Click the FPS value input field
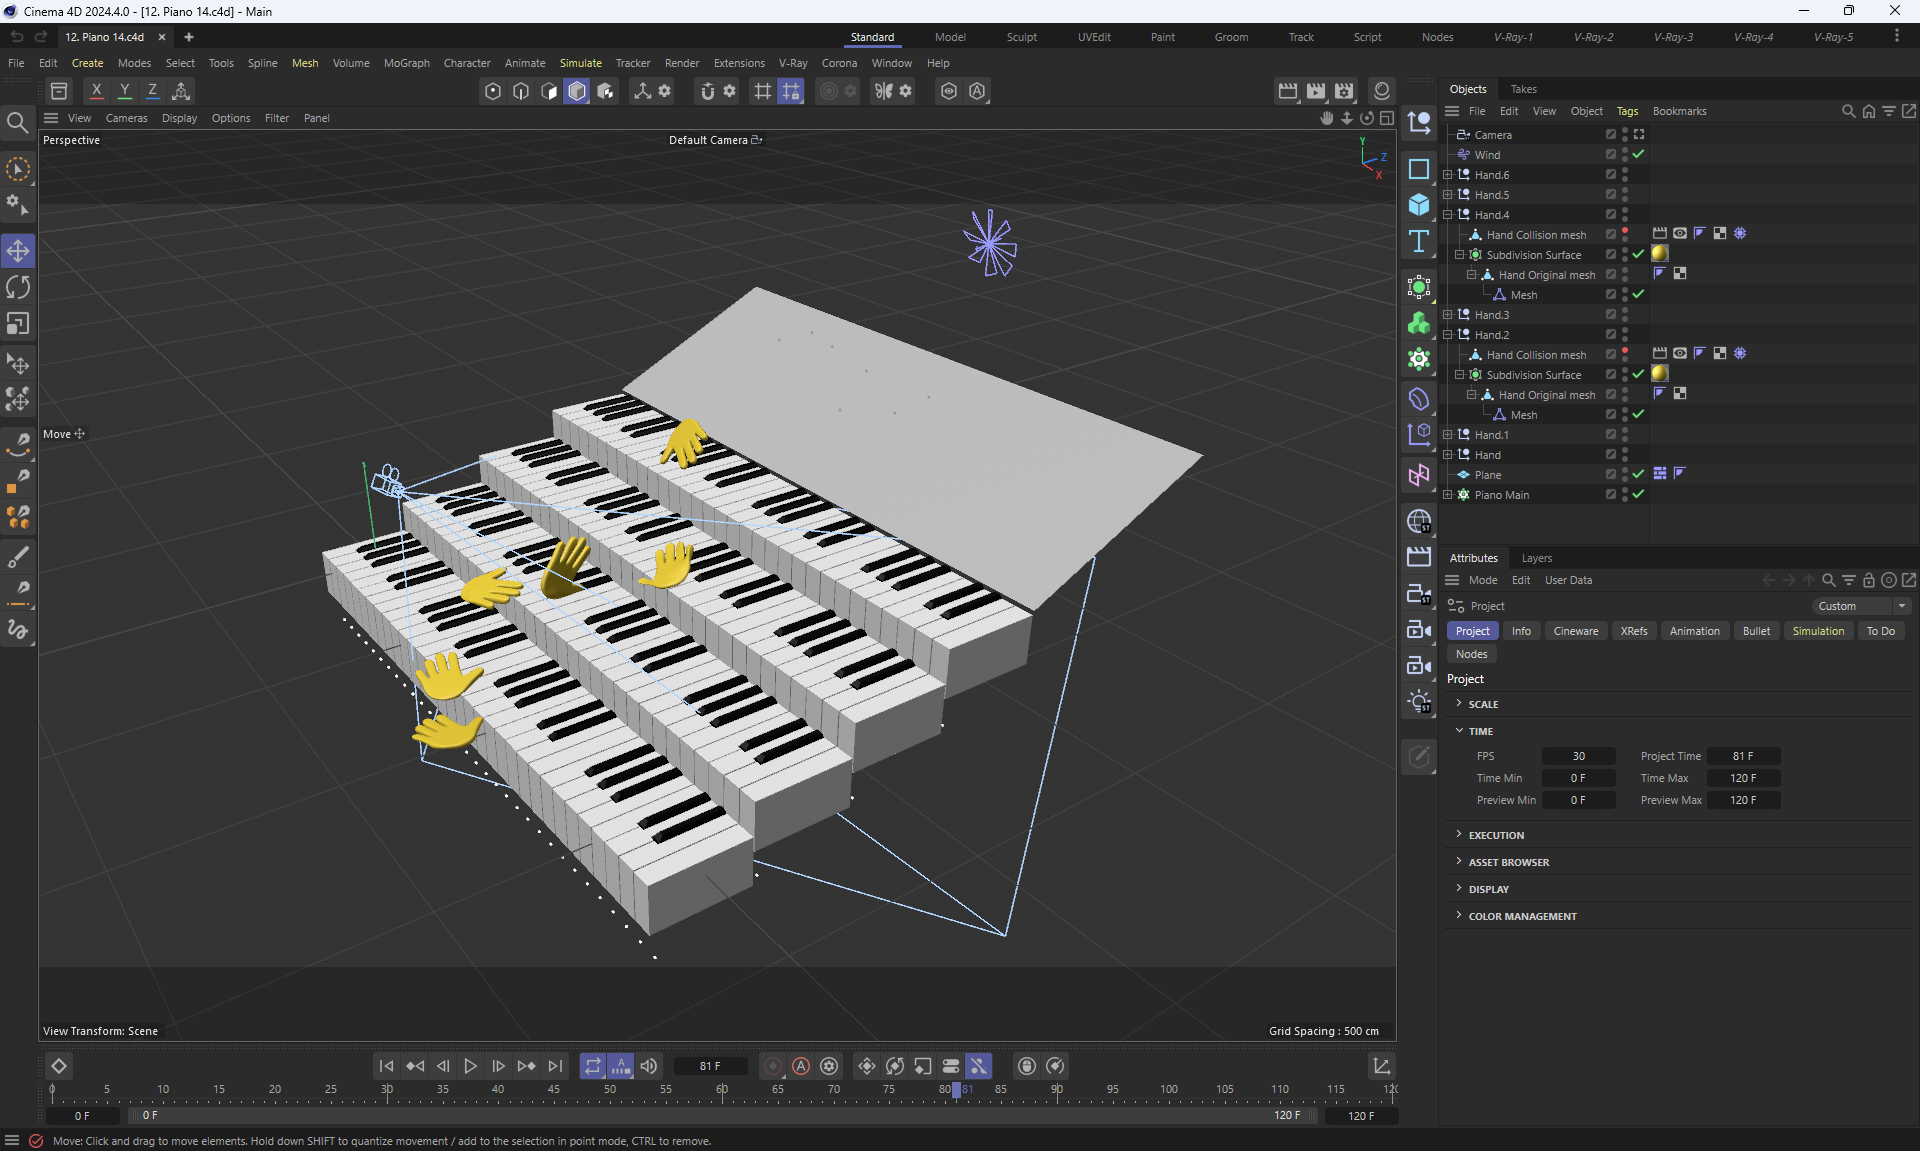Viewport: 1920px width, 1151px height. [x=1578, y=756]
